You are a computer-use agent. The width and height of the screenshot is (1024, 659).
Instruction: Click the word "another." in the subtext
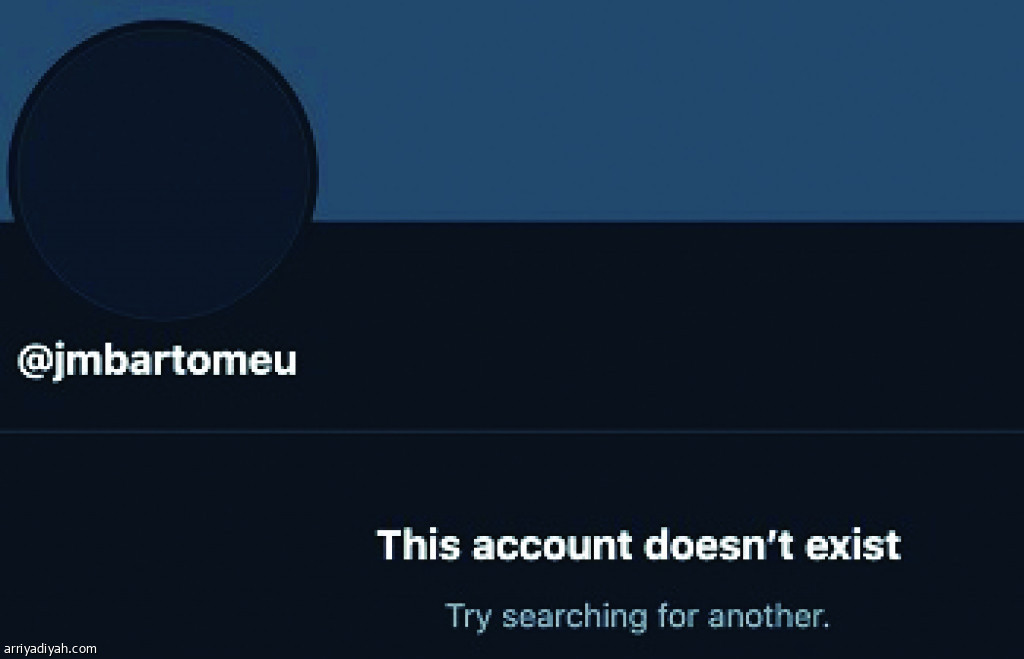769,616
